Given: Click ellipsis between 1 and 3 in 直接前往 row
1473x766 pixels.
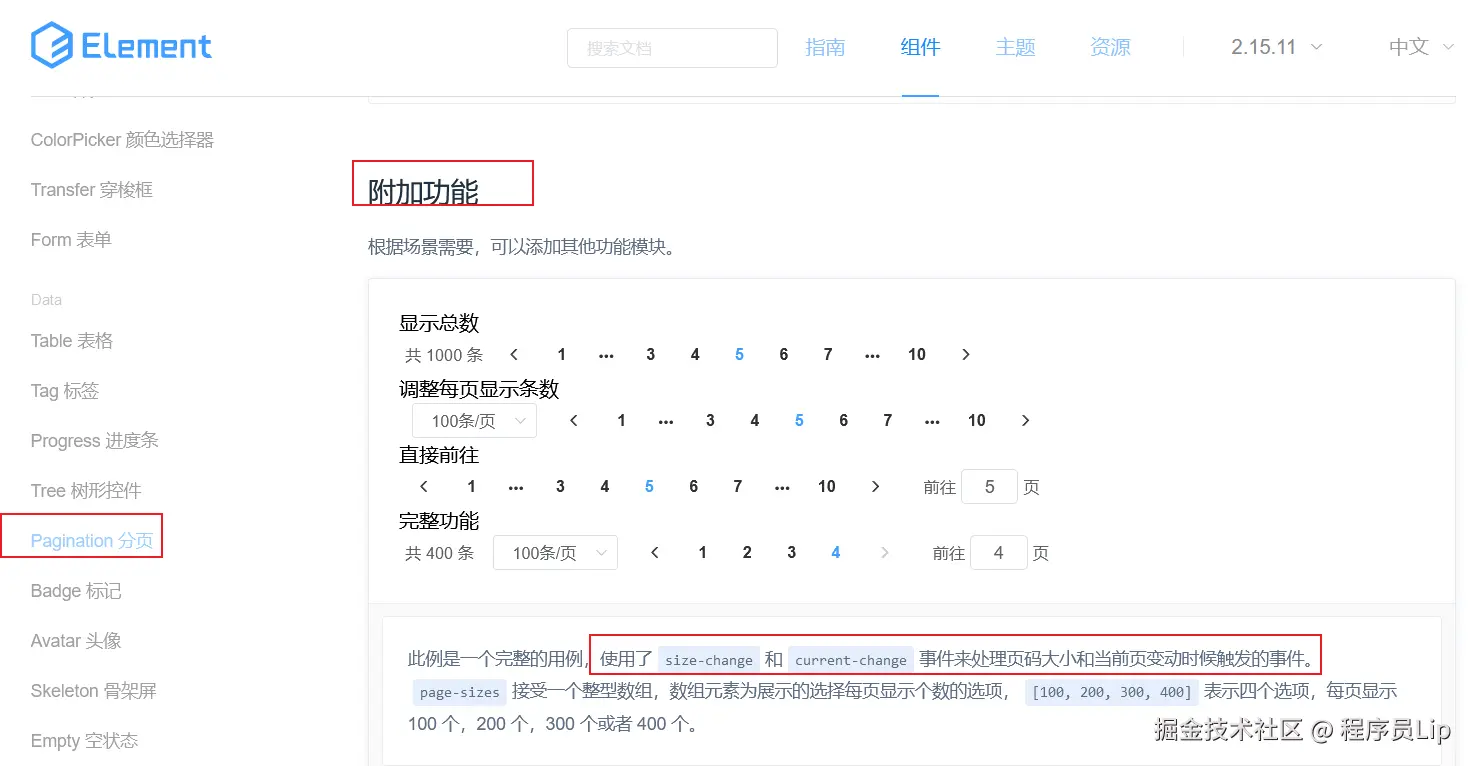Looking at the screenshot, I should [516, 487].
